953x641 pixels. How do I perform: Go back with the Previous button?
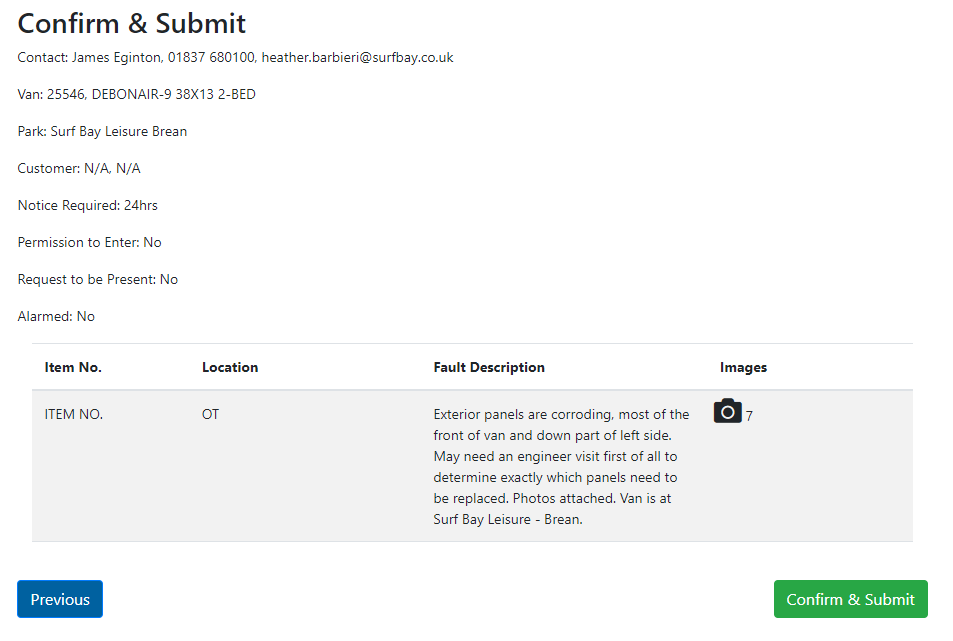(60, 599)
